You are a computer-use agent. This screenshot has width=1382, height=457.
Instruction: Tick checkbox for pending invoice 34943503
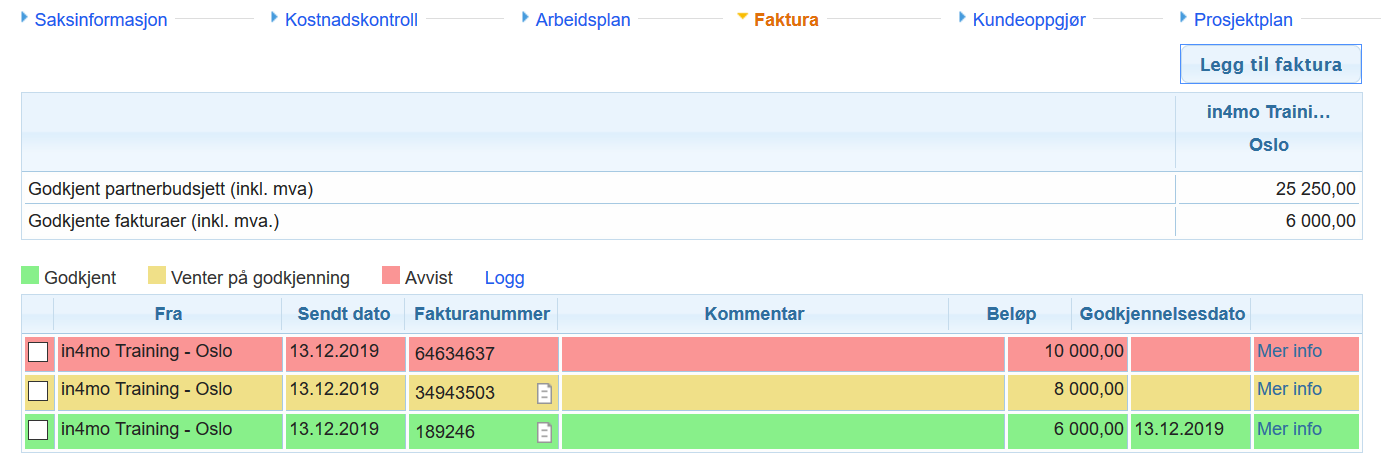(38, 391)
